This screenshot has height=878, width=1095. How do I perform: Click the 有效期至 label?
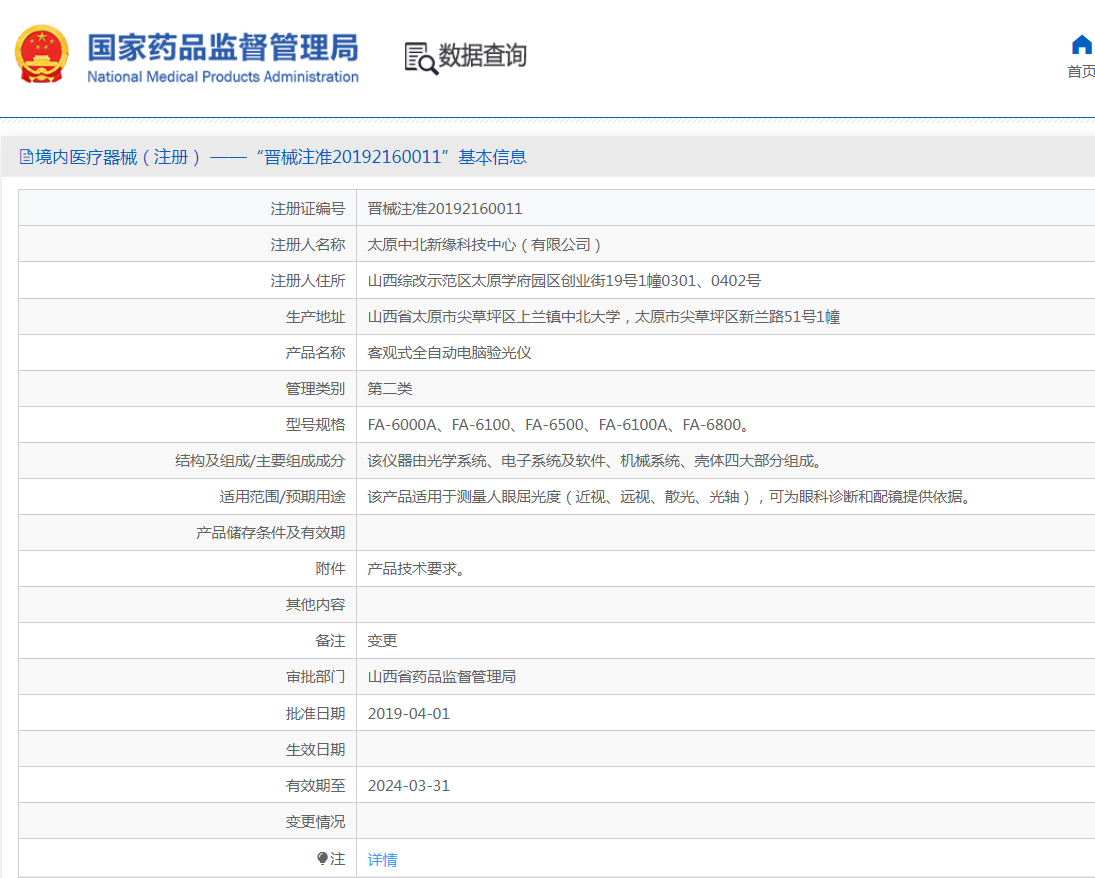tap(315, 786)
